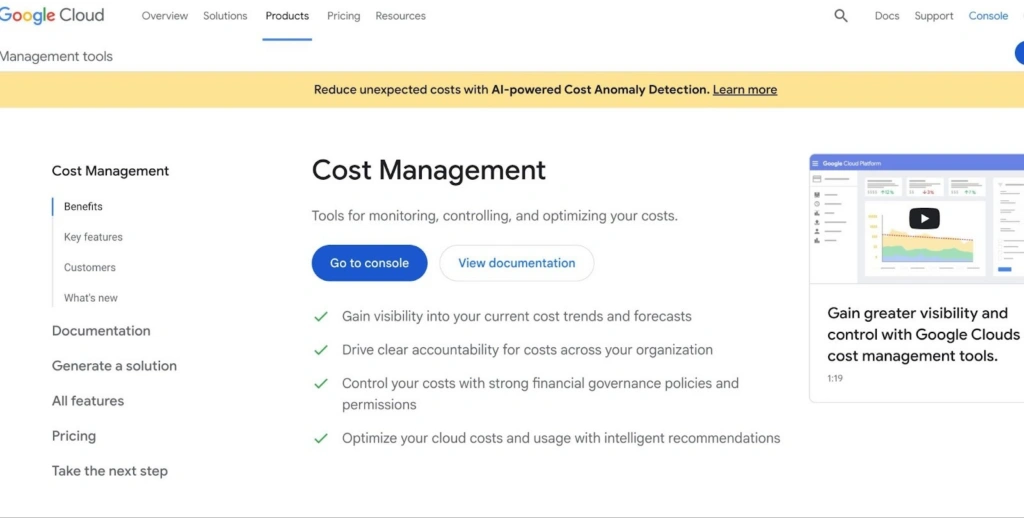Click the search magnifier icon
This screenshot has height=518, width=1024.
pyautogui.click(x=841, y=16)
